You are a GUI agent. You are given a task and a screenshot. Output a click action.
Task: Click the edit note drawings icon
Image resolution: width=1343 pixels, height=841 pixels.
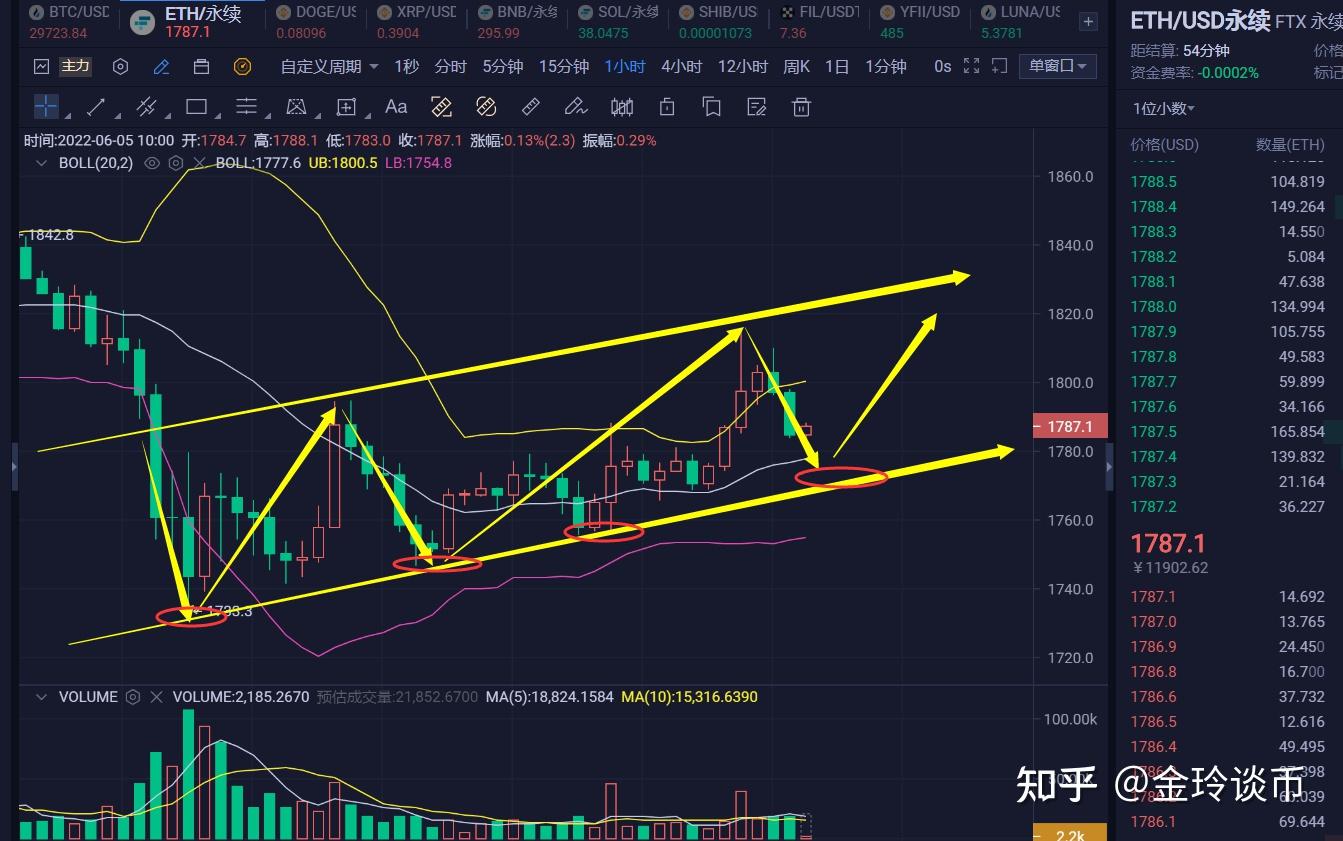757,106
